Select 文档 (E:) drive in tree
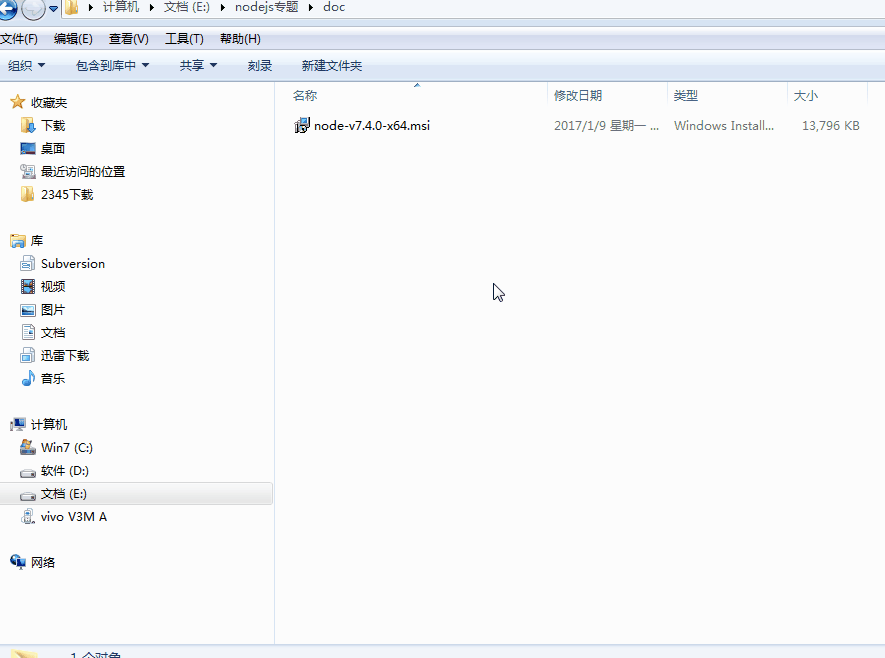Image resolution: width=885 pixels, height=658 pixels. (64, 494)
